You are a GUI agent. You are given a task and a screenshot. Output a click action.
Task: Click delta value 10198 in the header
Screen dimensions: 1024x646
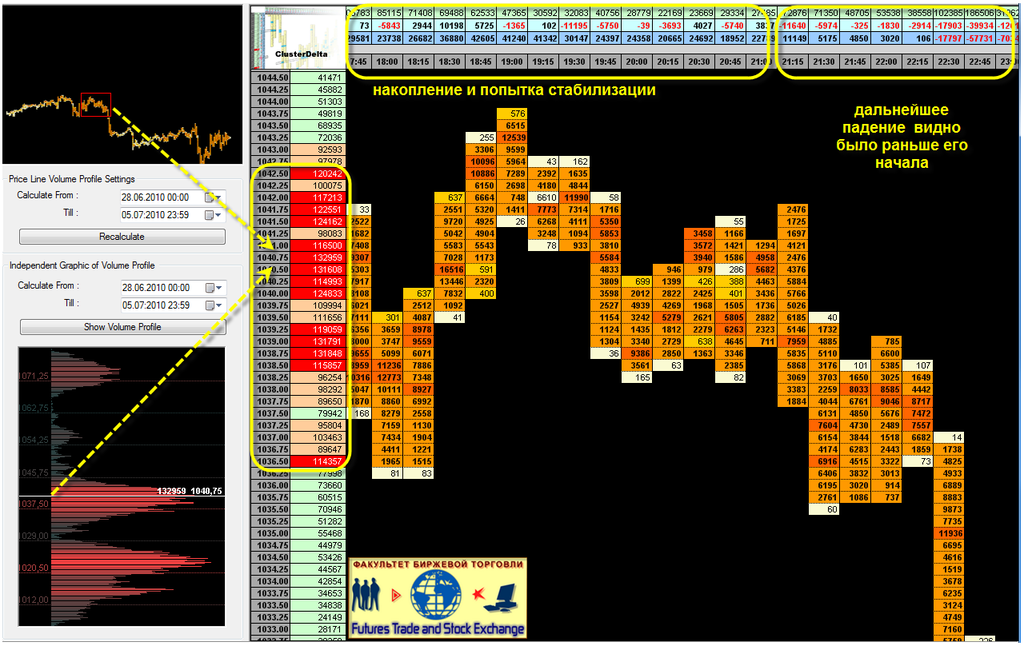pyautogui.click(x=450, y=26)
